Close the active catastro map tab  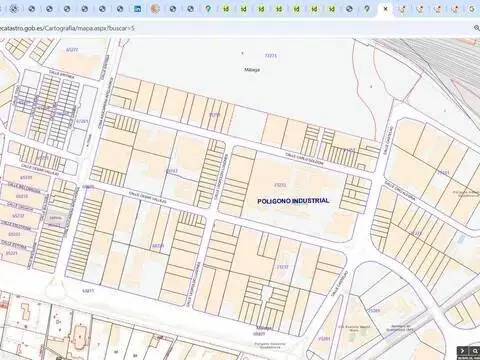[x=385, y=9]
